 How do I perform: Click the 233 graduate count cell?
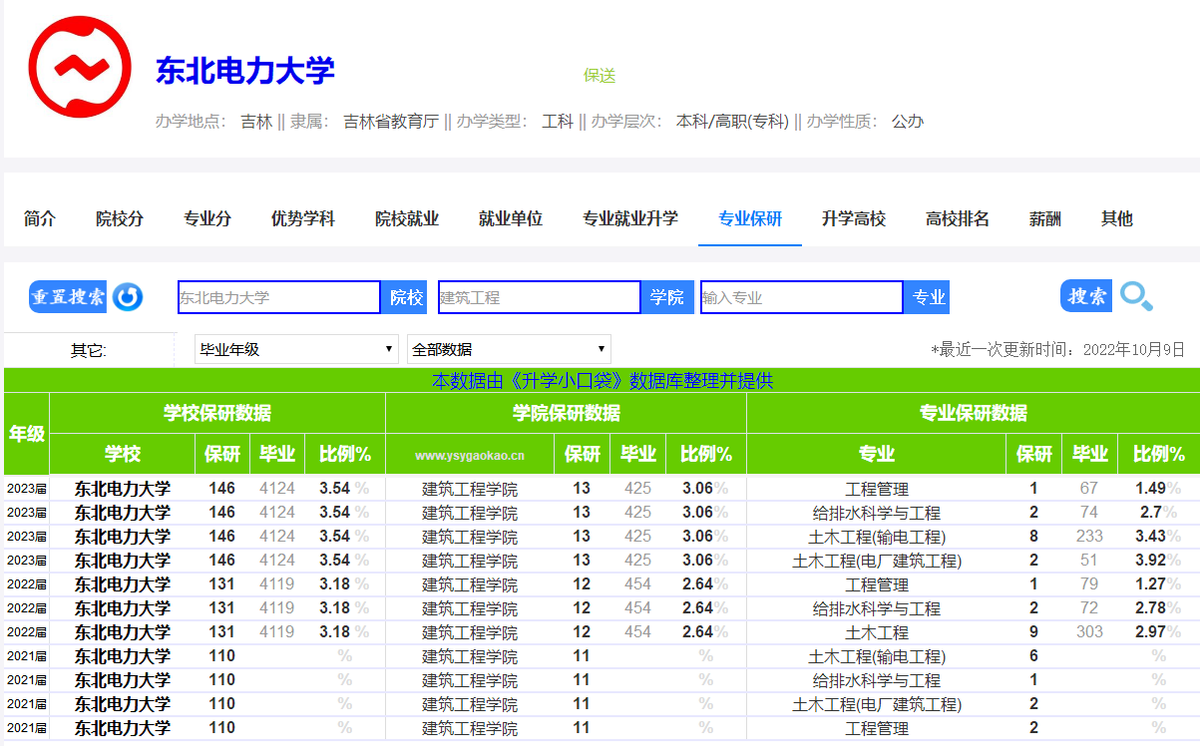(x=1089, y=536)
